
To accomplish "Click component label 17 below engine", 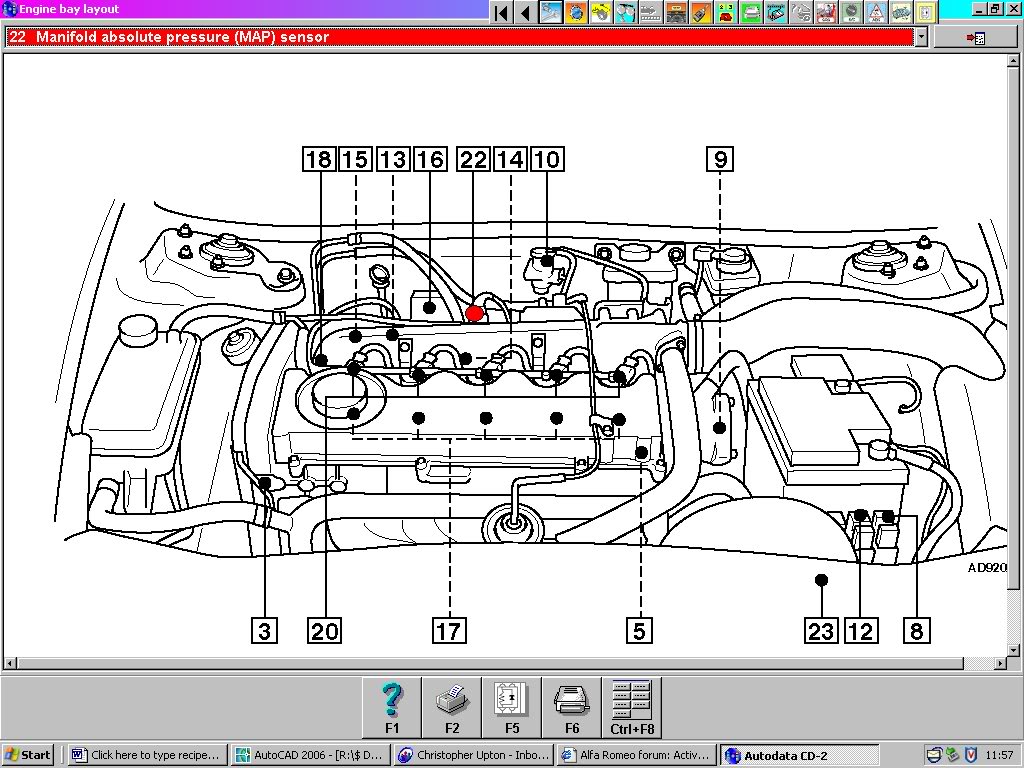I will coord(449,630).
